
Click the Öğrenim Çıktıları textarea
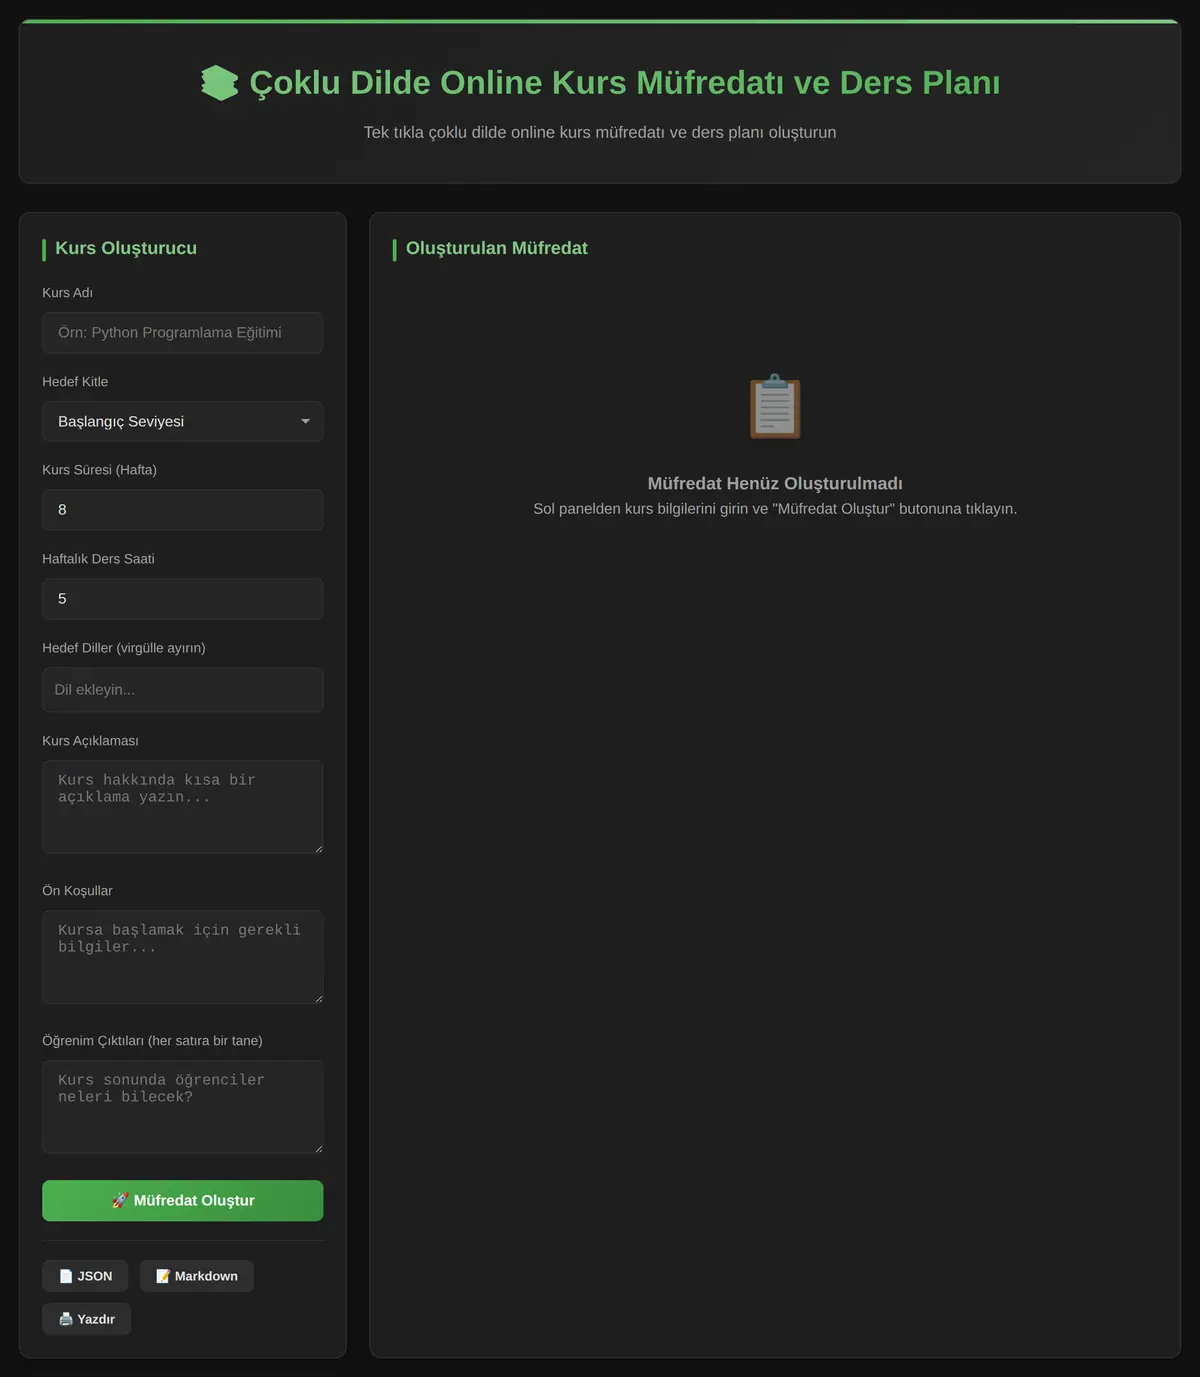[182, 1107]
